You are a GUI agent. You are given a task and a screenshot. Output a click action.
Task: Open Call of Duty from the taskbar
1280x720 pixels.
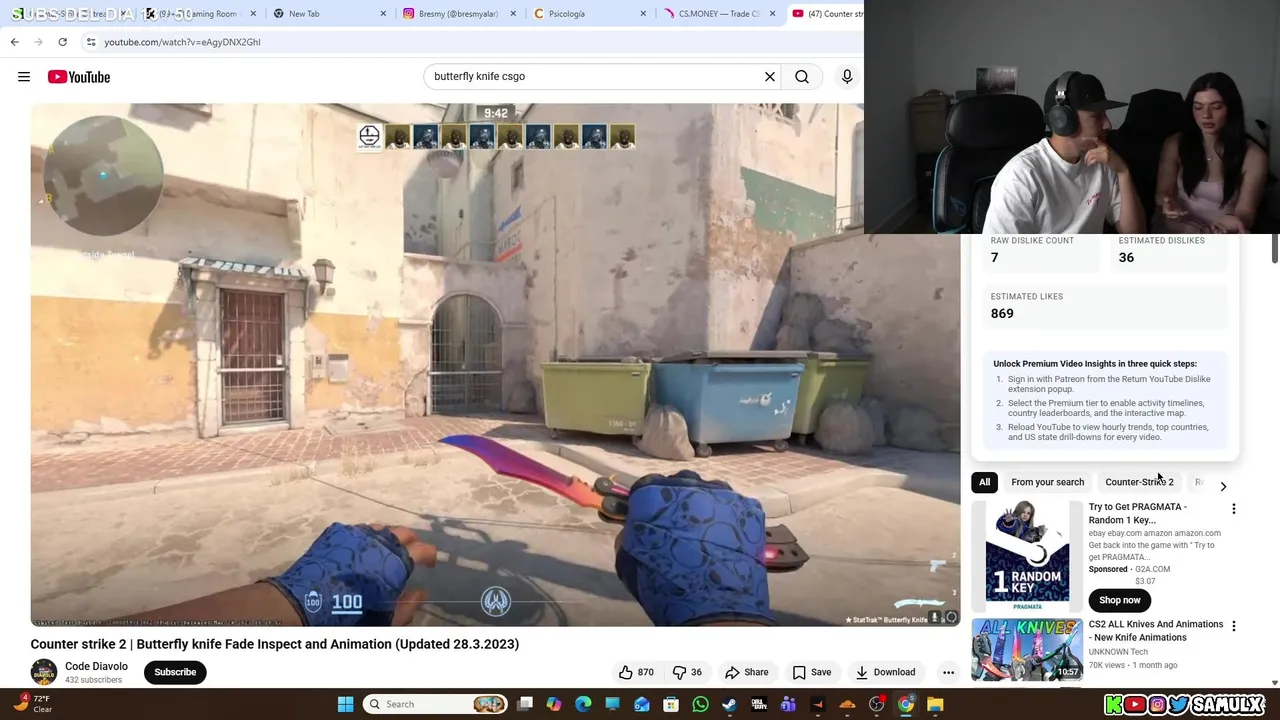point(759,704)
